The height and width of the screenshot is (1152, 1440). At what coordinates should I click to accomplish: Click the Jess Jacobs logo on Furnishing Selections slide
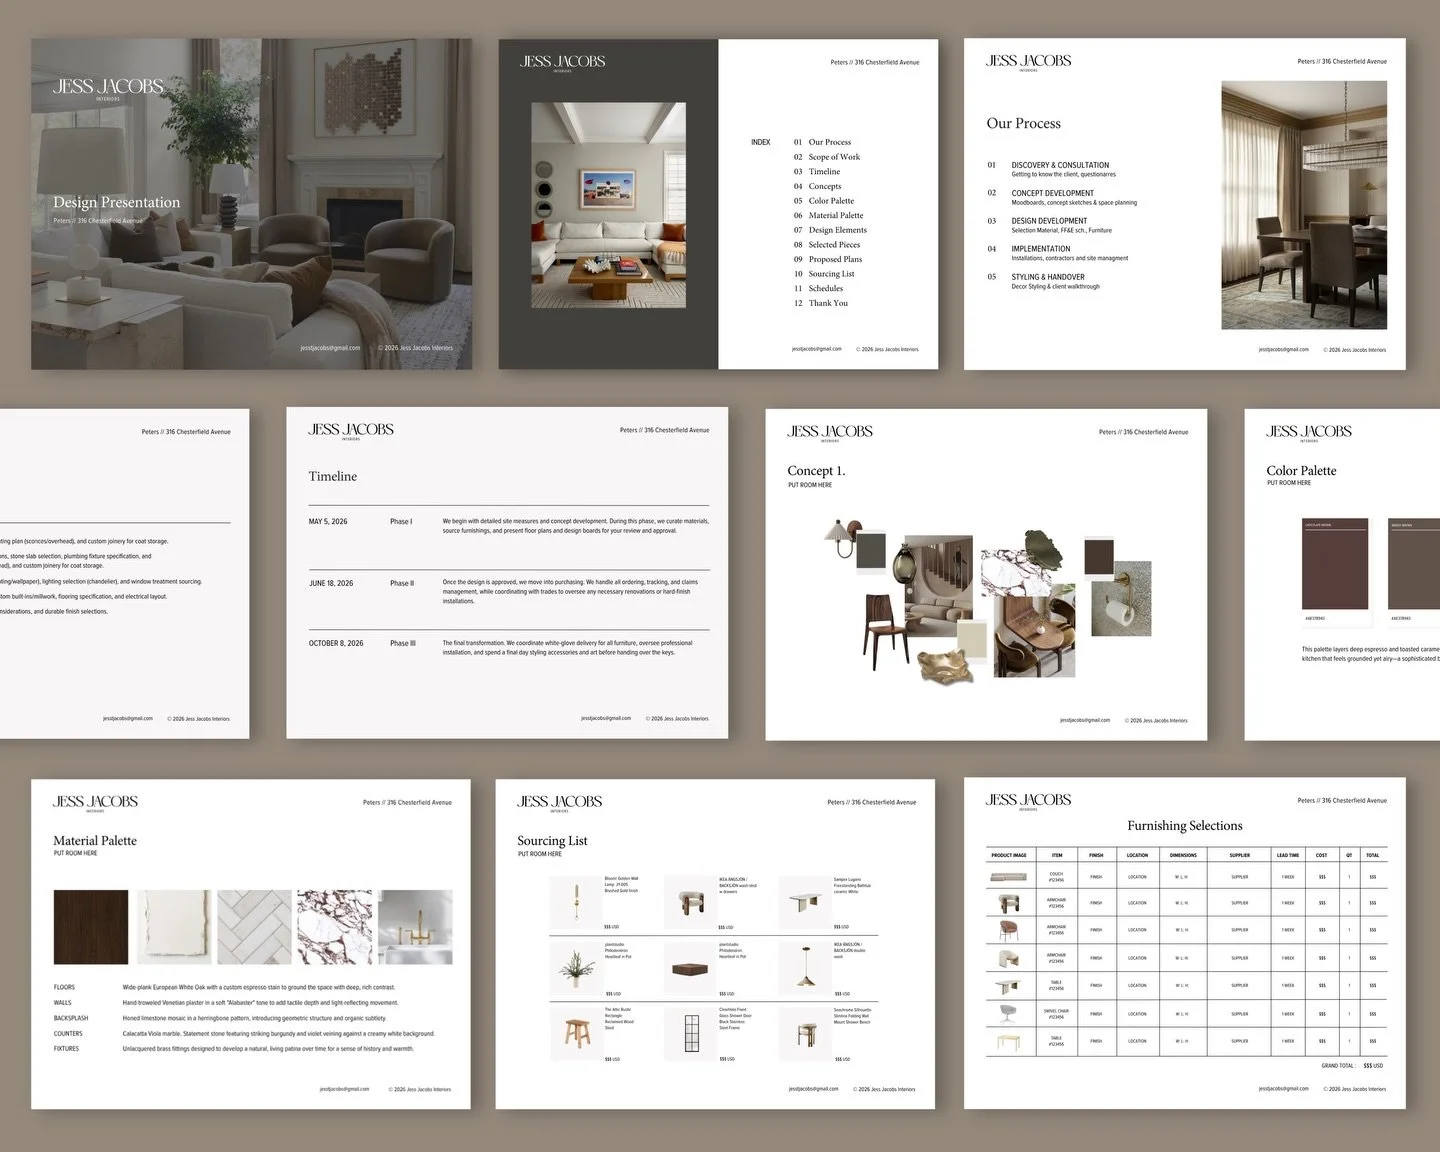(x=1028, y=800)
